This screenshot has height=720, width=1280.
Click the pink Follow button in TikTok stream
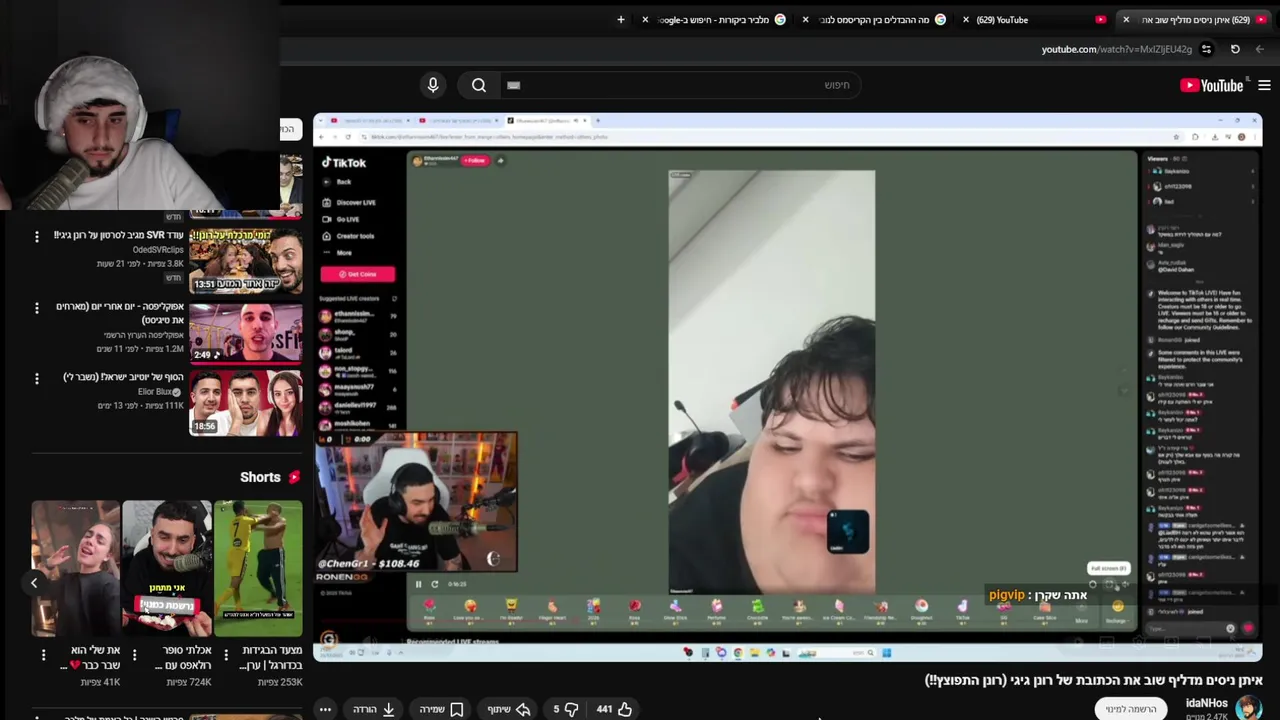click(x=474, y=160)
